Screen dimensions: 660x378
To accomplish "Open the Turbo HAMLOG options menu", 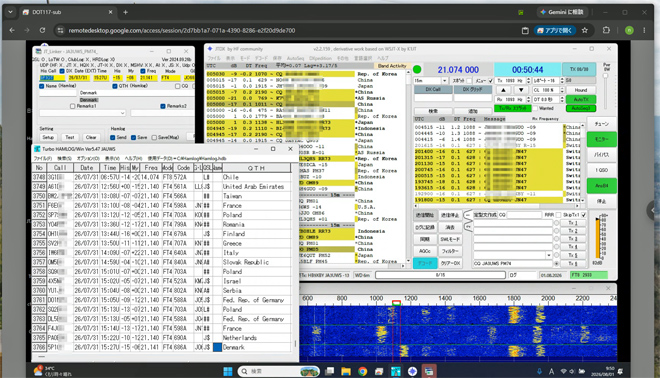I will point(88,158).
